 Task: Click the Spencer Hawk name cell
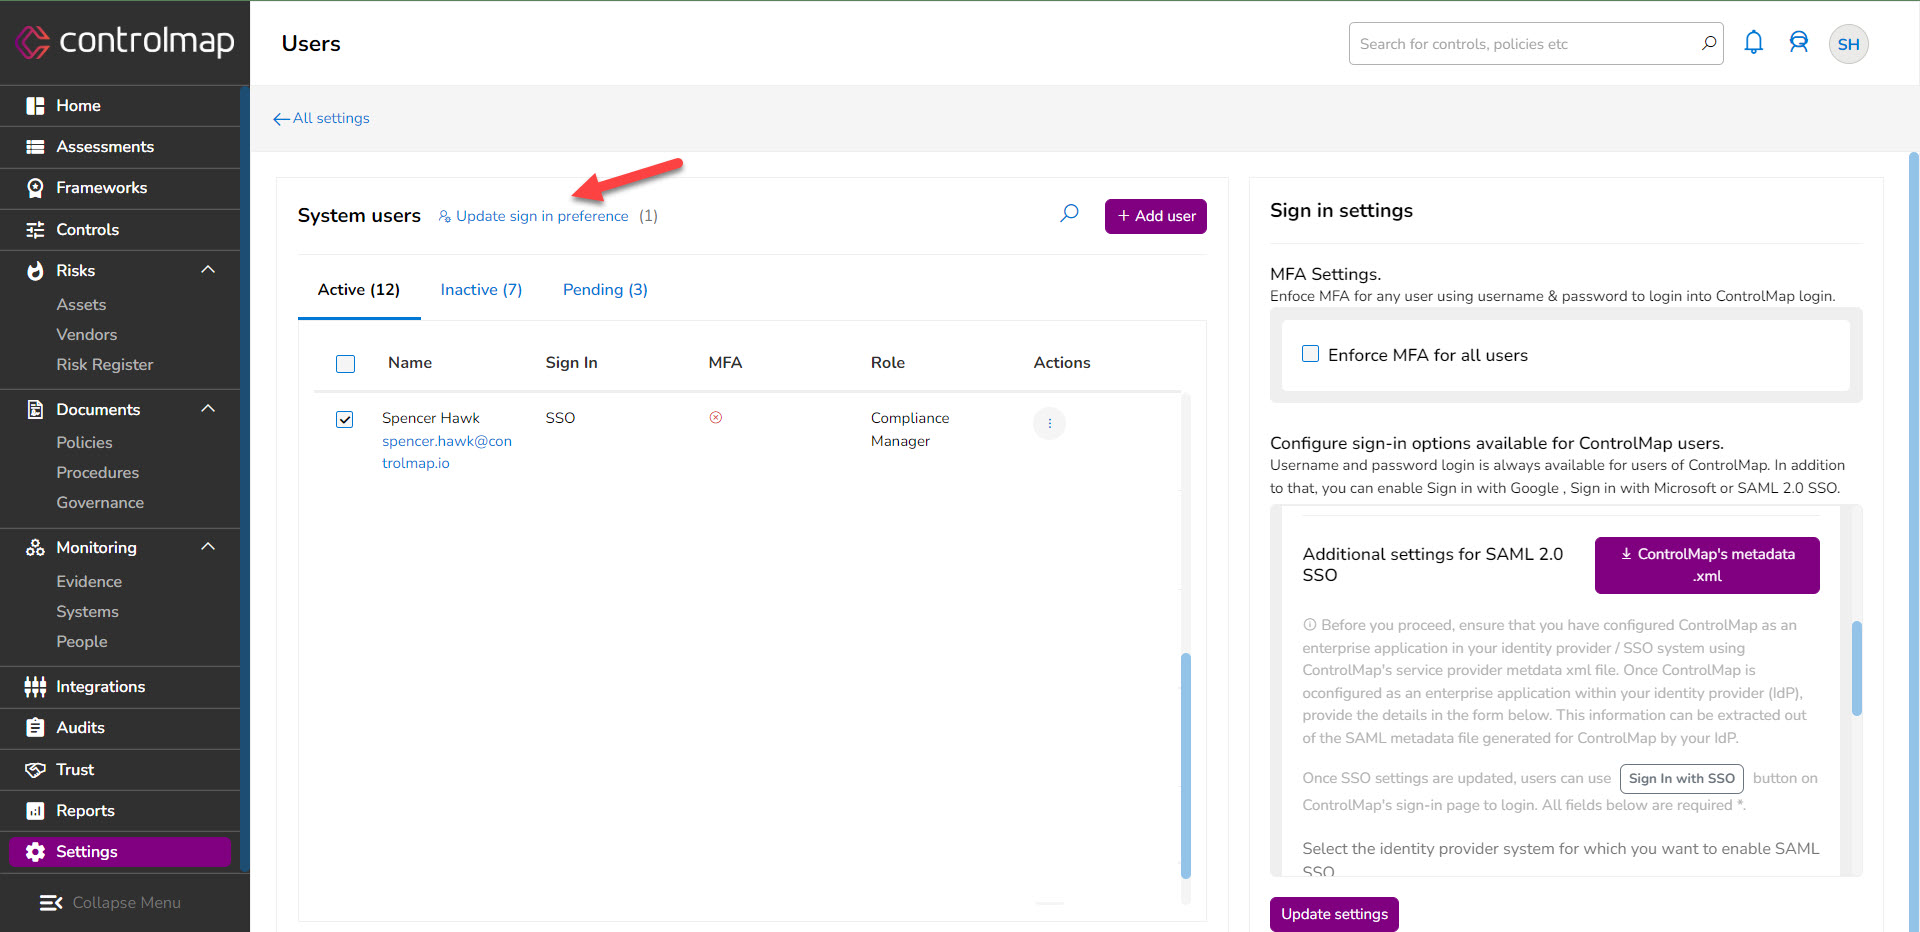tap(431, 418)
